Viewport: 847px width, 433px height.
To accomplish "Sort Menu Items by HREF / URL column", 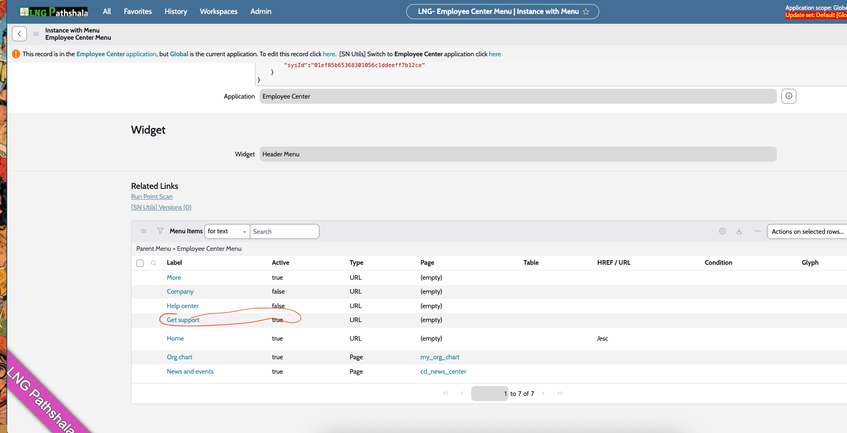I will click(614, 263).
